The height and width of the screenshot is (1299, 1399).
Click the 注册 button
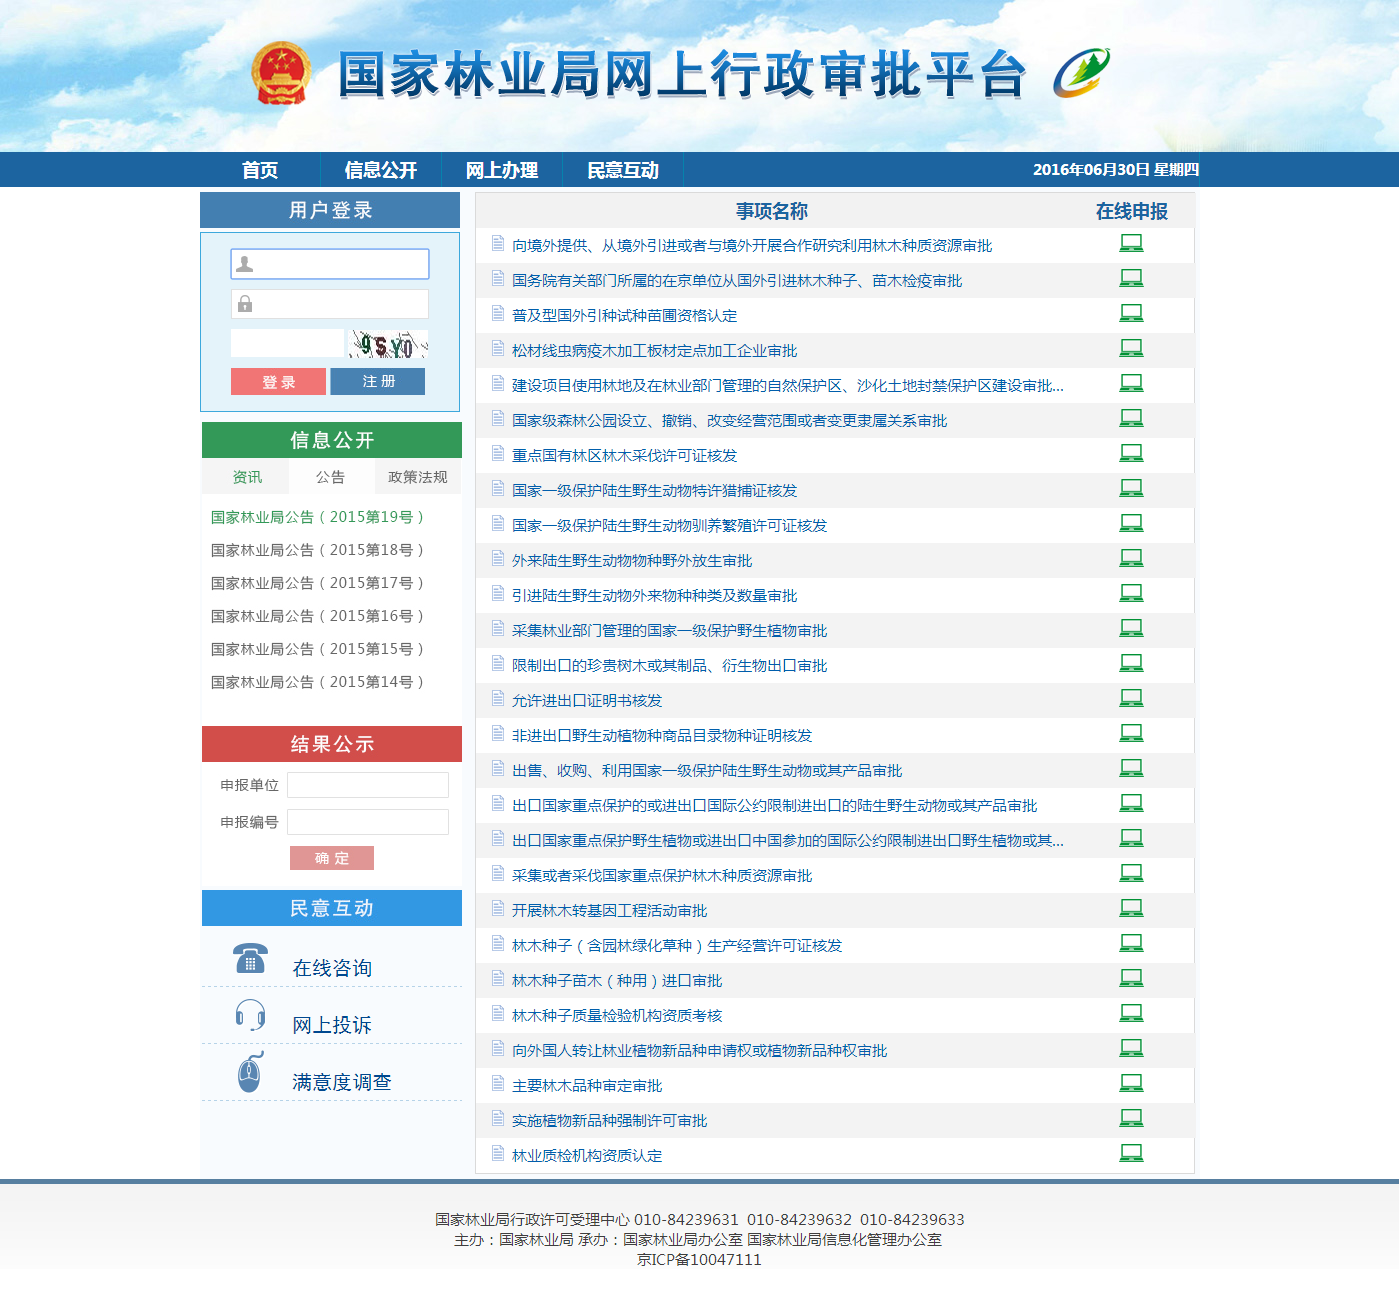pyautogui.click(x=377, y=381)
